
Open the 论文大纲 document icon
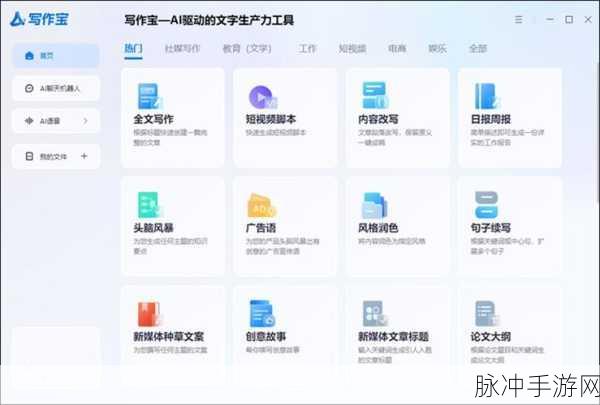pos(487,314)
